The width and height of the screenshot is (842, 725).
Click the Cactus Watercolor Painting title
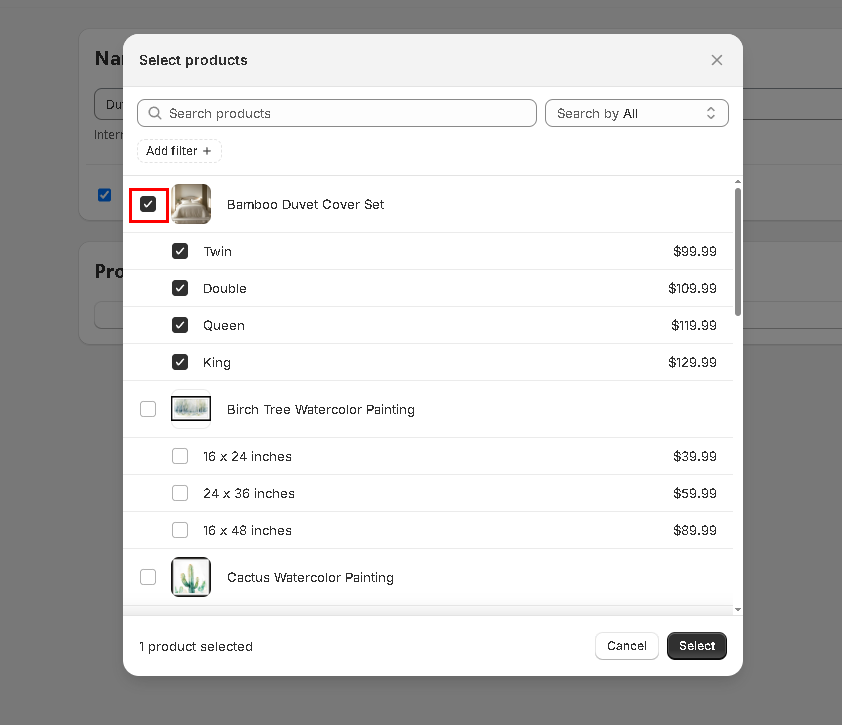(310, 578)
